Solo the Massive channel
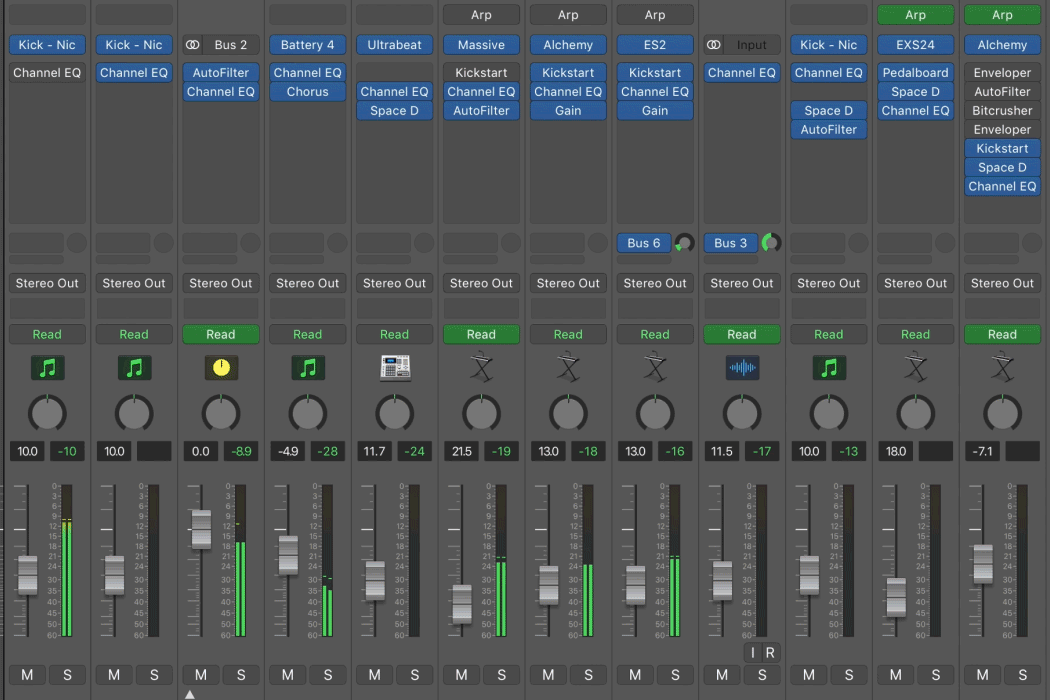The height and width of the screenshot is (700, 1050). click(x=502, y=675)
